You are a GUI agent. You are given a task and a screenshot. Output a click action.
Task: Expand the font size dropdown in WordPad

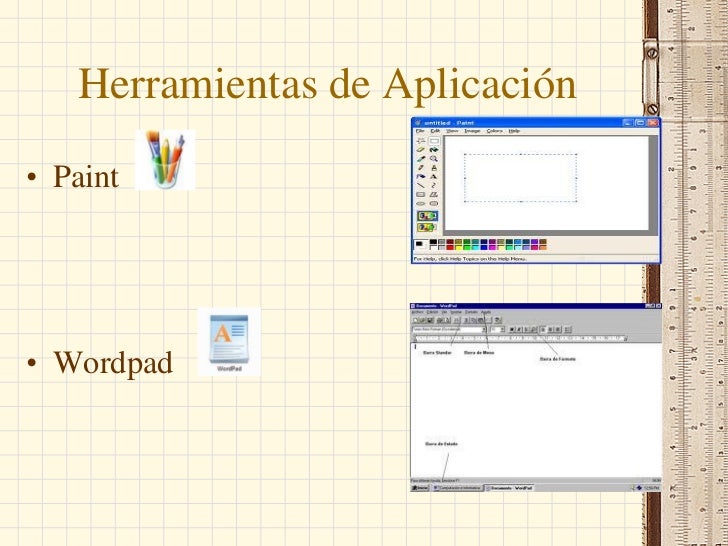coord(502,330)
